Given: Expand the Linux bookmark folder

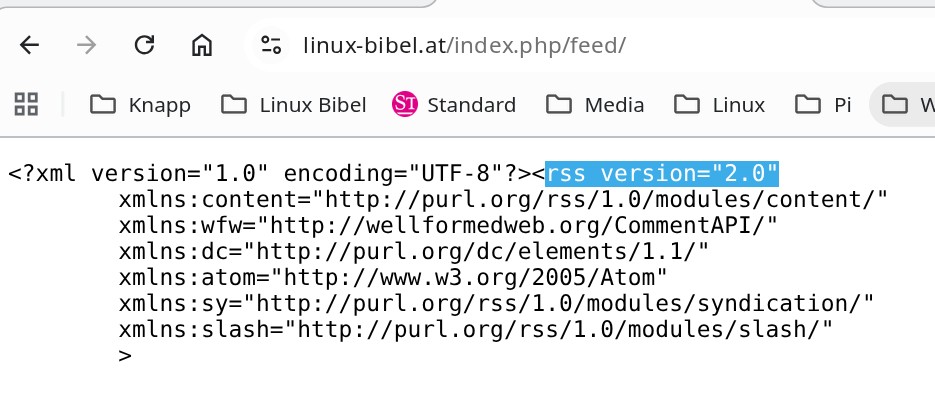Looking at the screenshot, I should point(720,104).
